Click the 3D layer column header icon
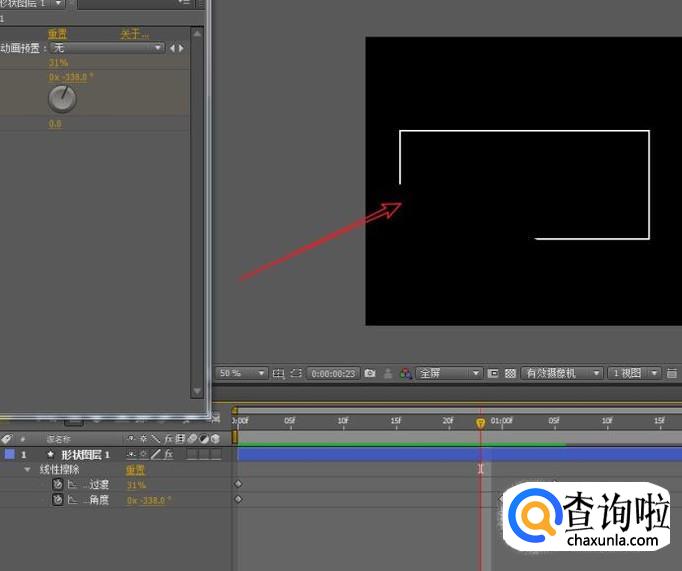 215,439
